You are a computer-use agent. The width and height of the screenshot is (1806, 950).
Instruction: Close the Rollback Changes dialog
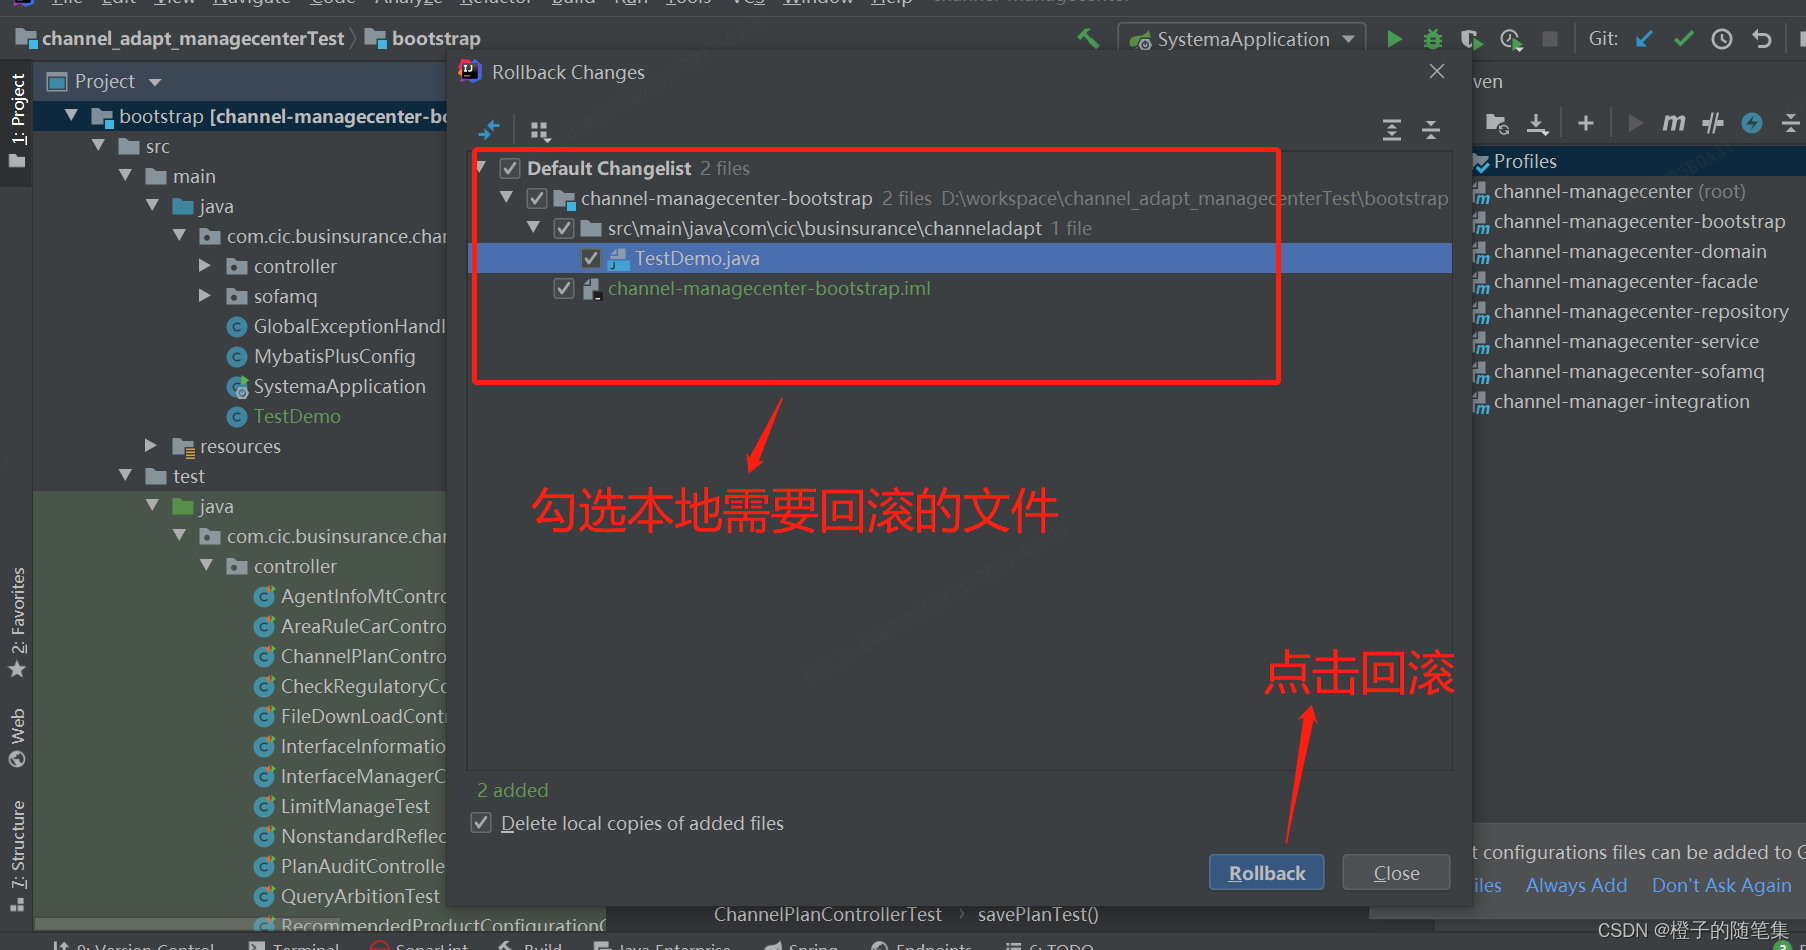[x=1437, y=71]
